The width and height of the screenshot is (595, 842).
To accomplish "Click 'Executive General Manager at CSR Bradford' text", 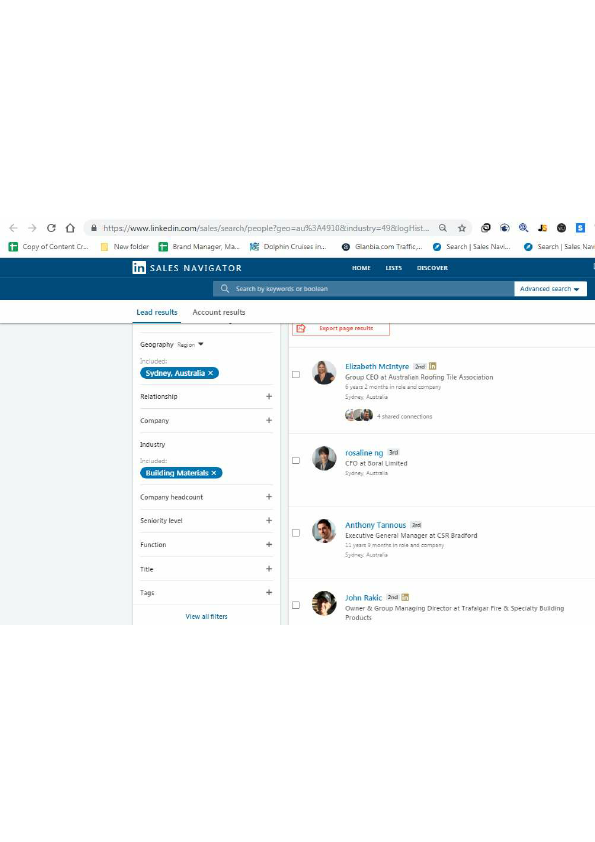I will (x=411, y=535).
